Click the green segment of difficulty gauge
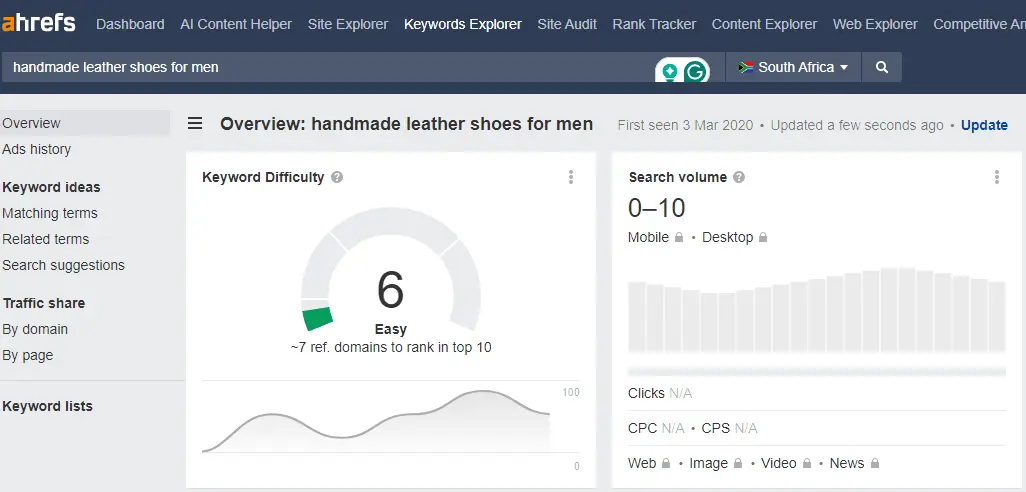This screenshot has width=1026, height=492. click(317, 319)
